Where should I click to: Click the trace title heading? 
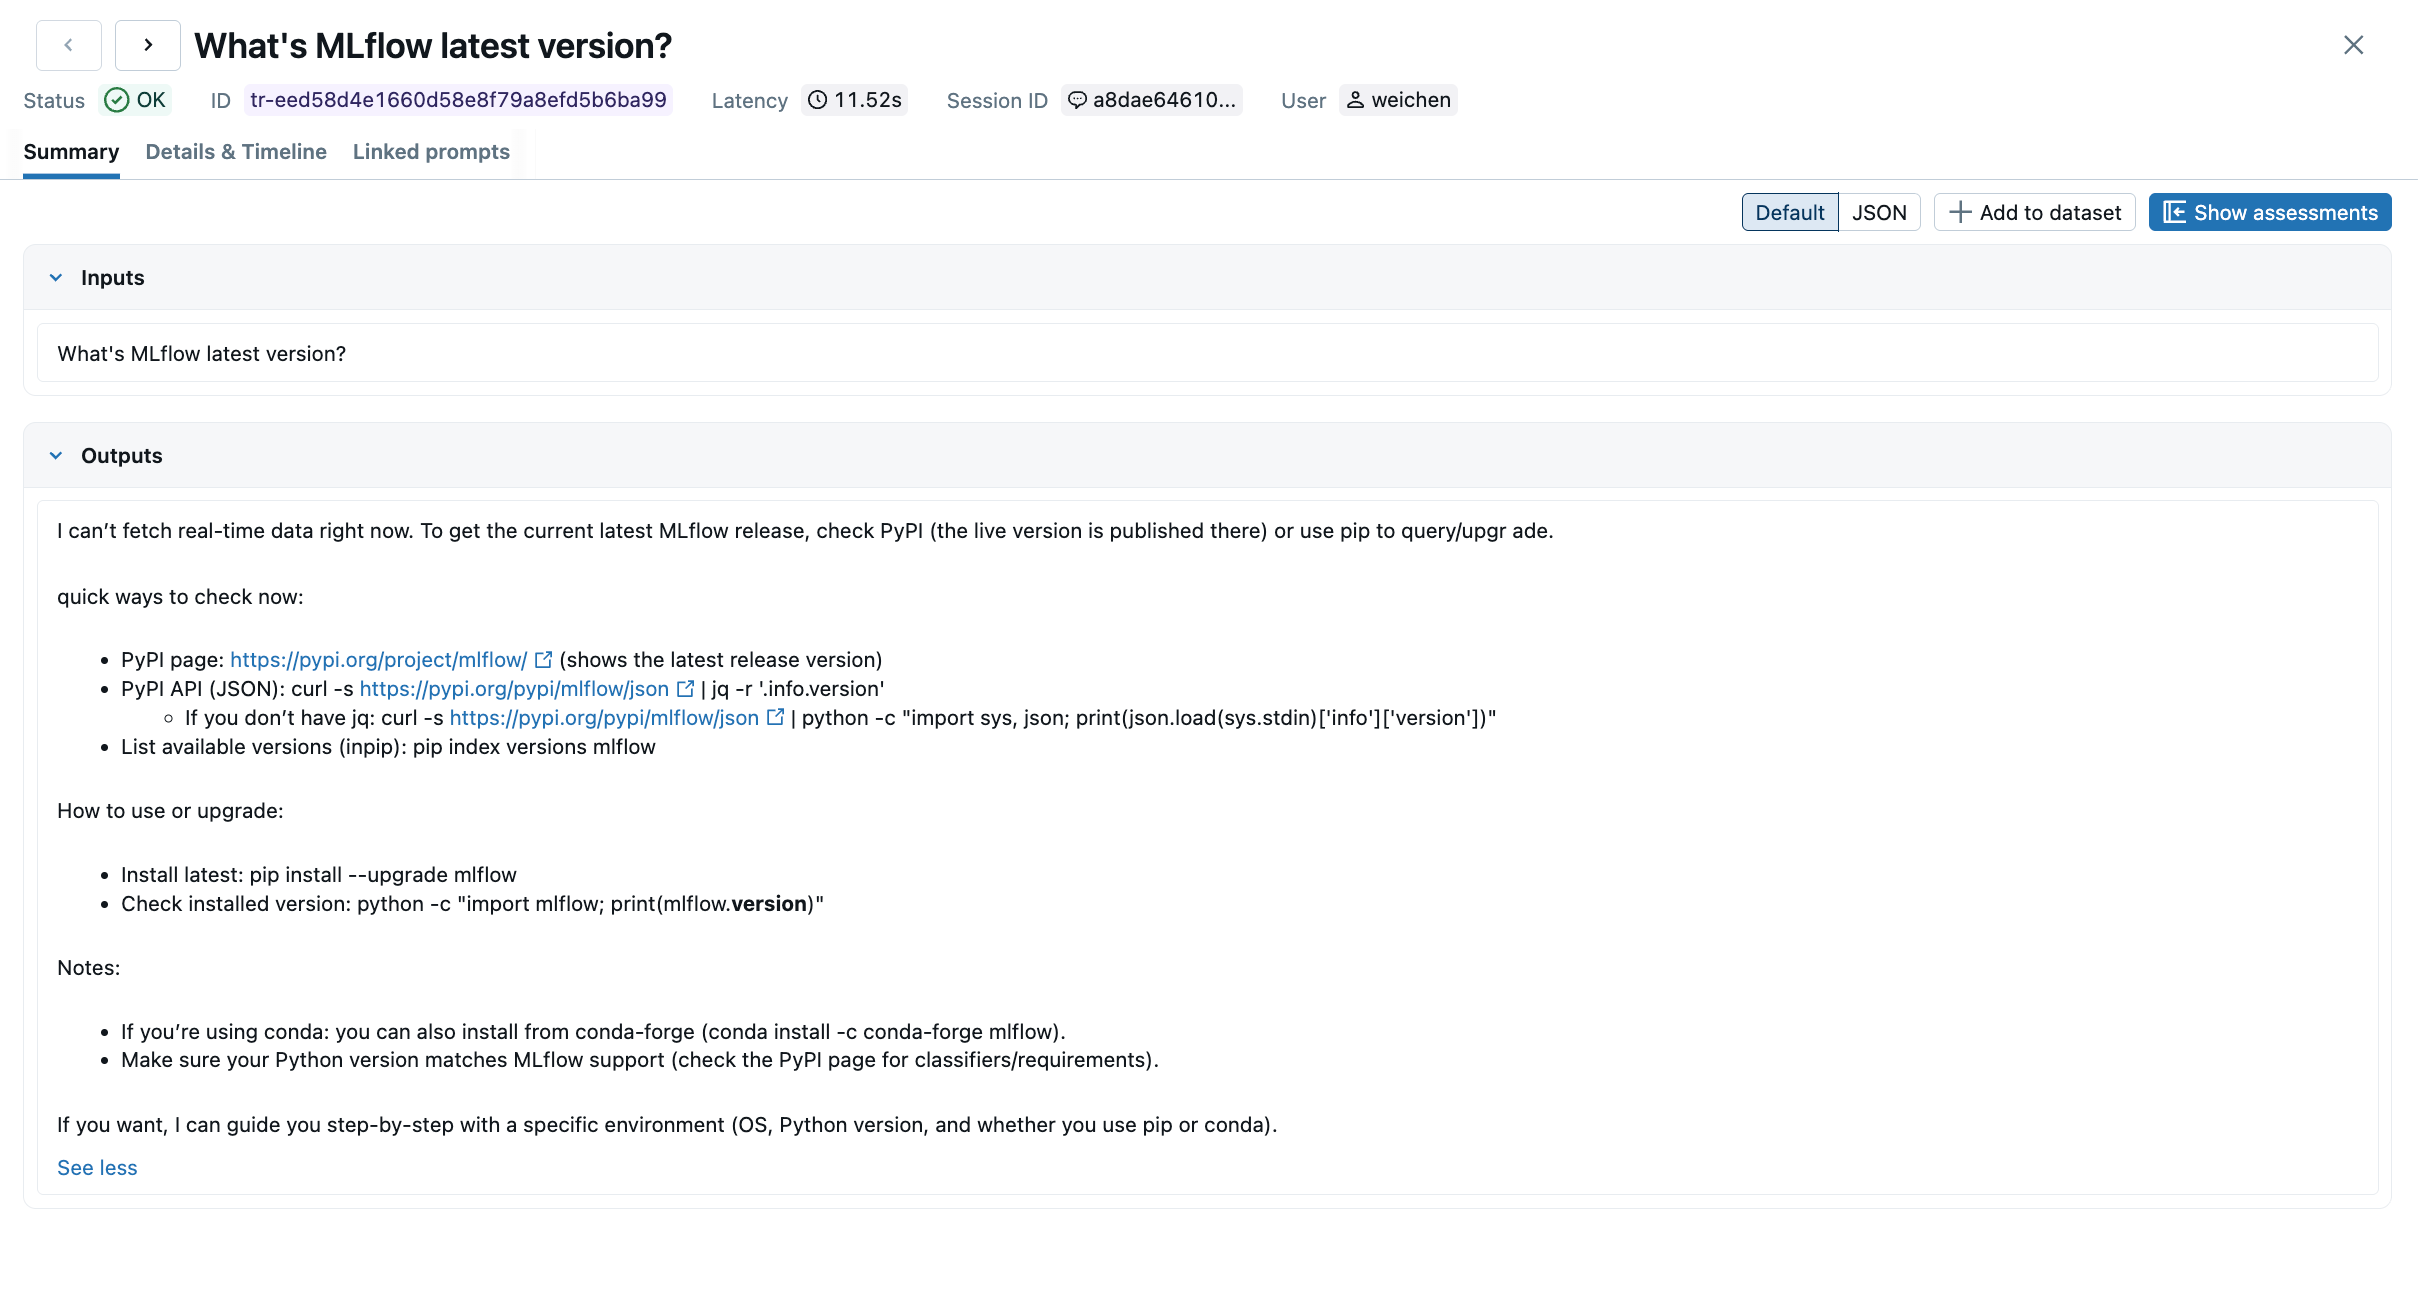point(433,46)
